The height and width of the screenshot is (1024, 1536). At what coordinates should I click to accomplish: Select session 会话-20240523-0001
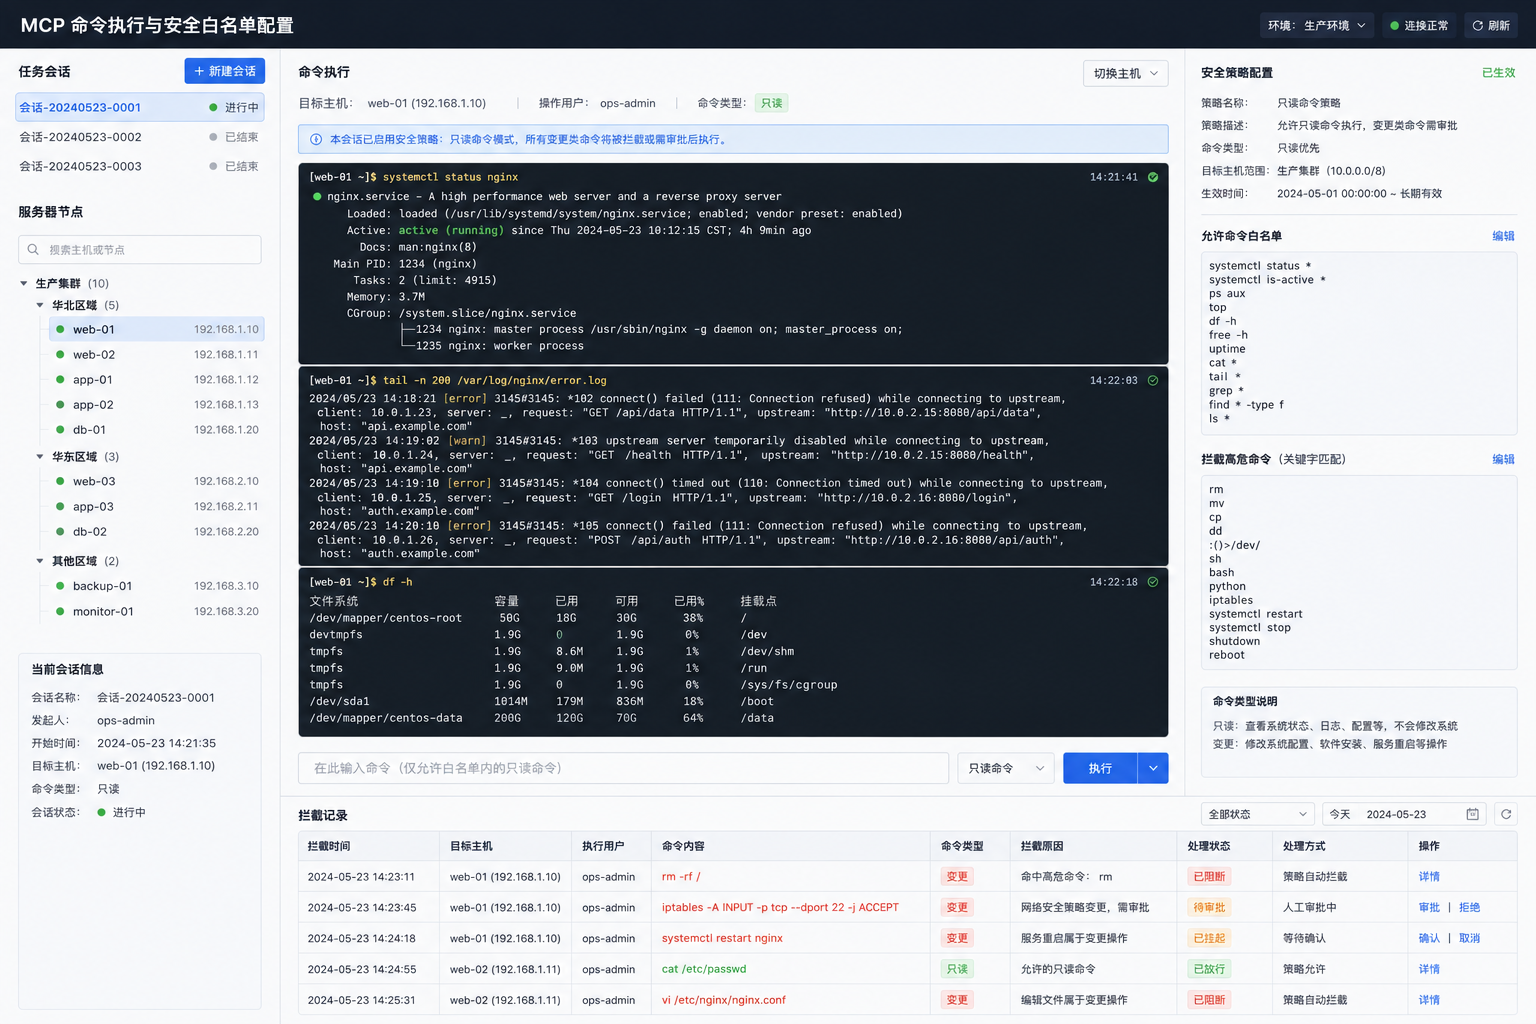pos(141,107)
